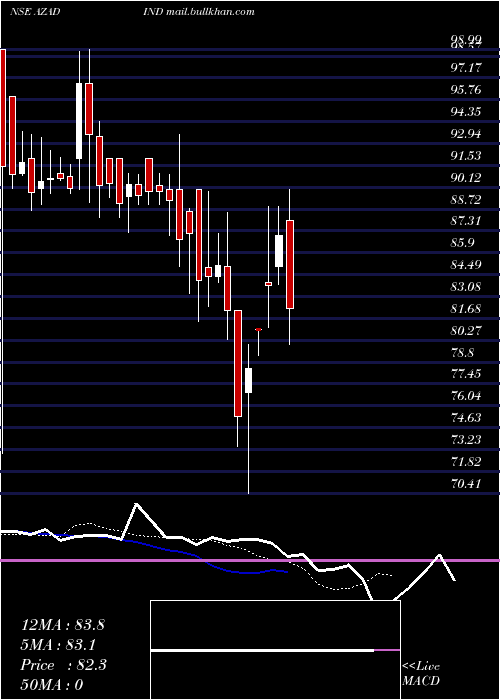
Task: Click the 5MA : 83.1 readout
Action: [x=58, y=645]
